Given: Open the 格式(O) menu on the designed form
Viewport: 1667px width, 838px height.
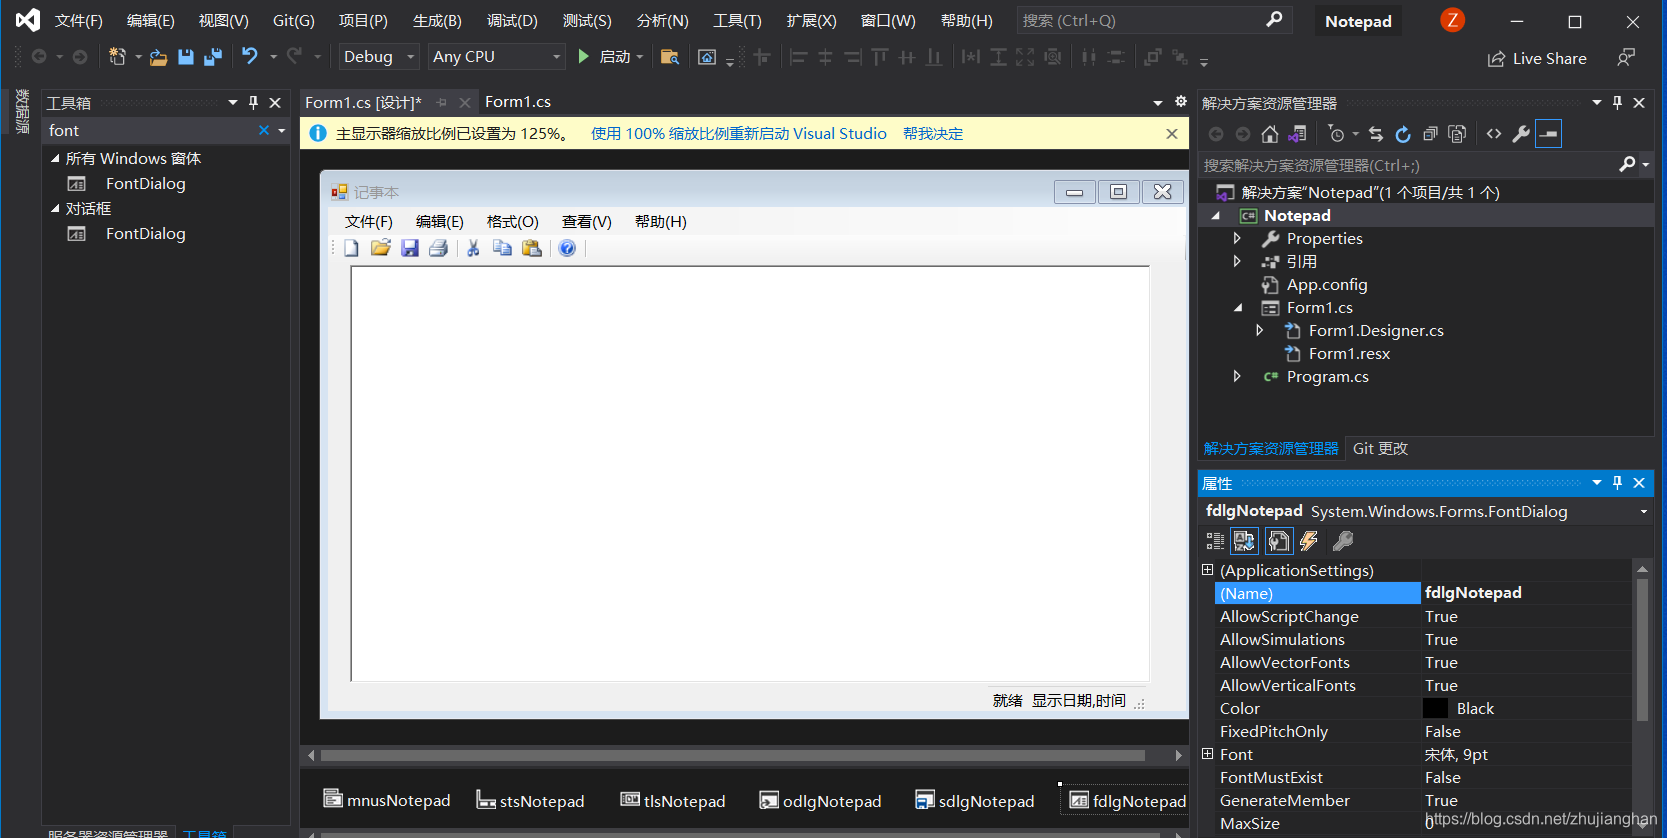Looking at the screenshot, I should 512,221.
